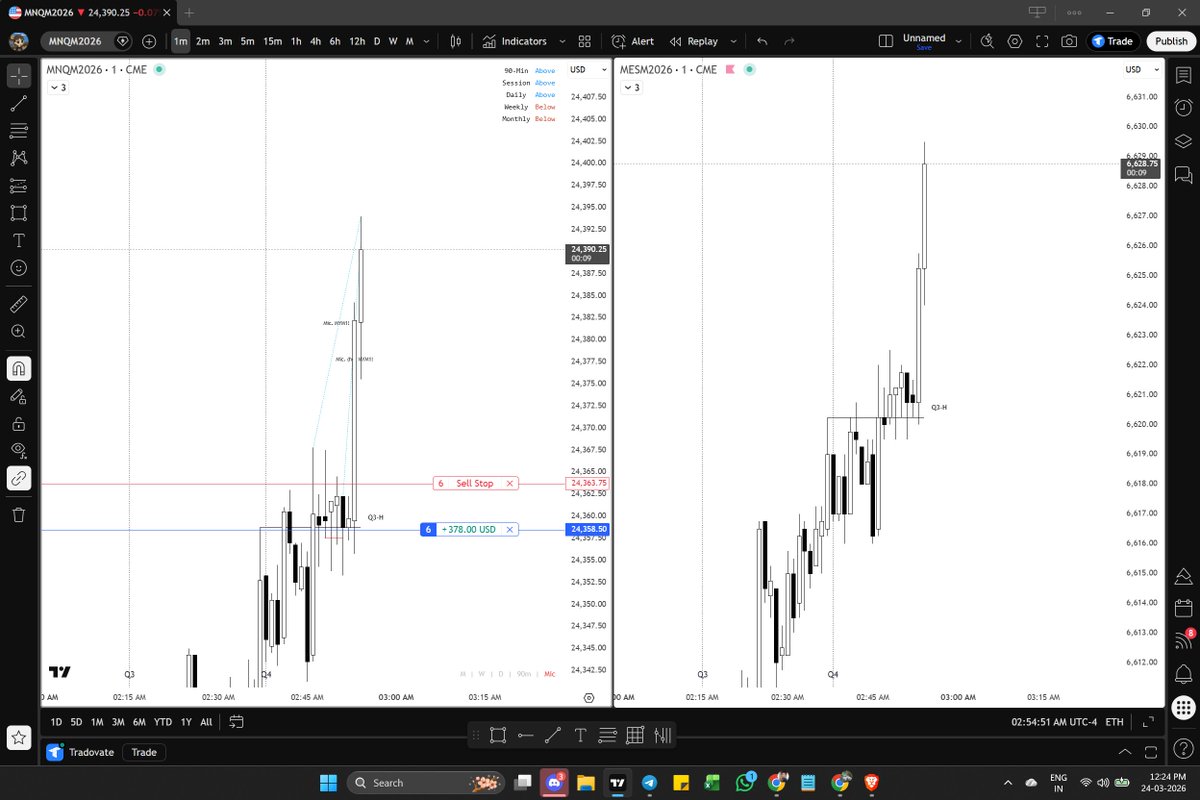Screen dimensions: 1200x800
Task: Open favorites star at toolbar bottom
Action: pos(18,738)
